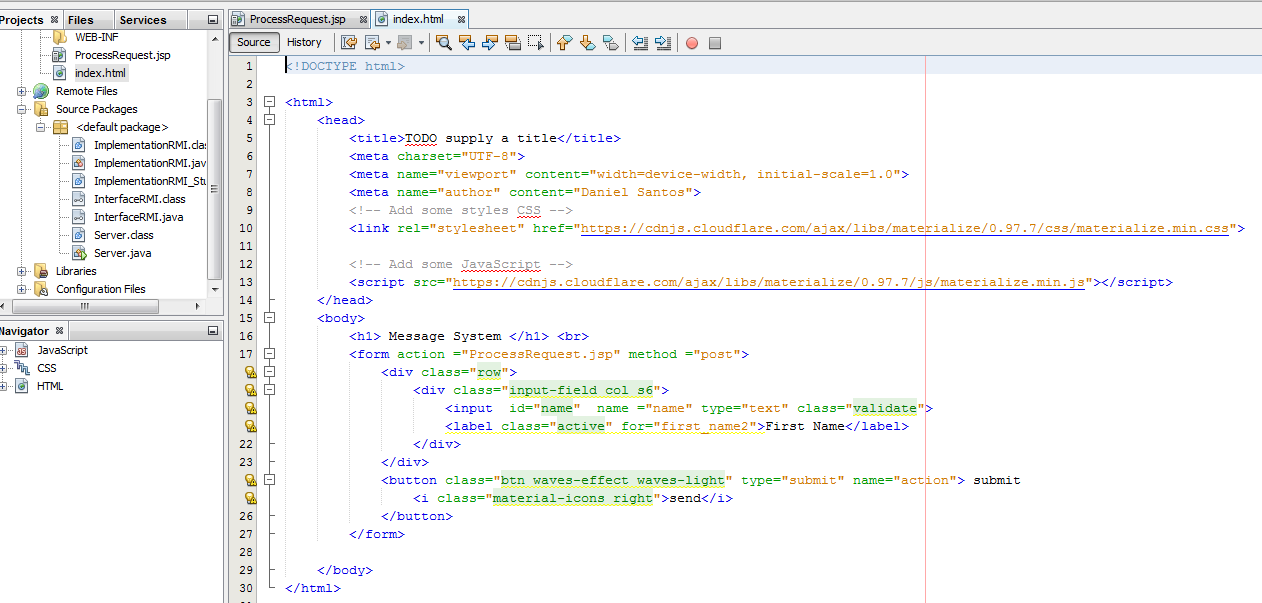
Task: Expand the CSS node in Navigator
Action: pyautogui.click(x=4, y=368)
